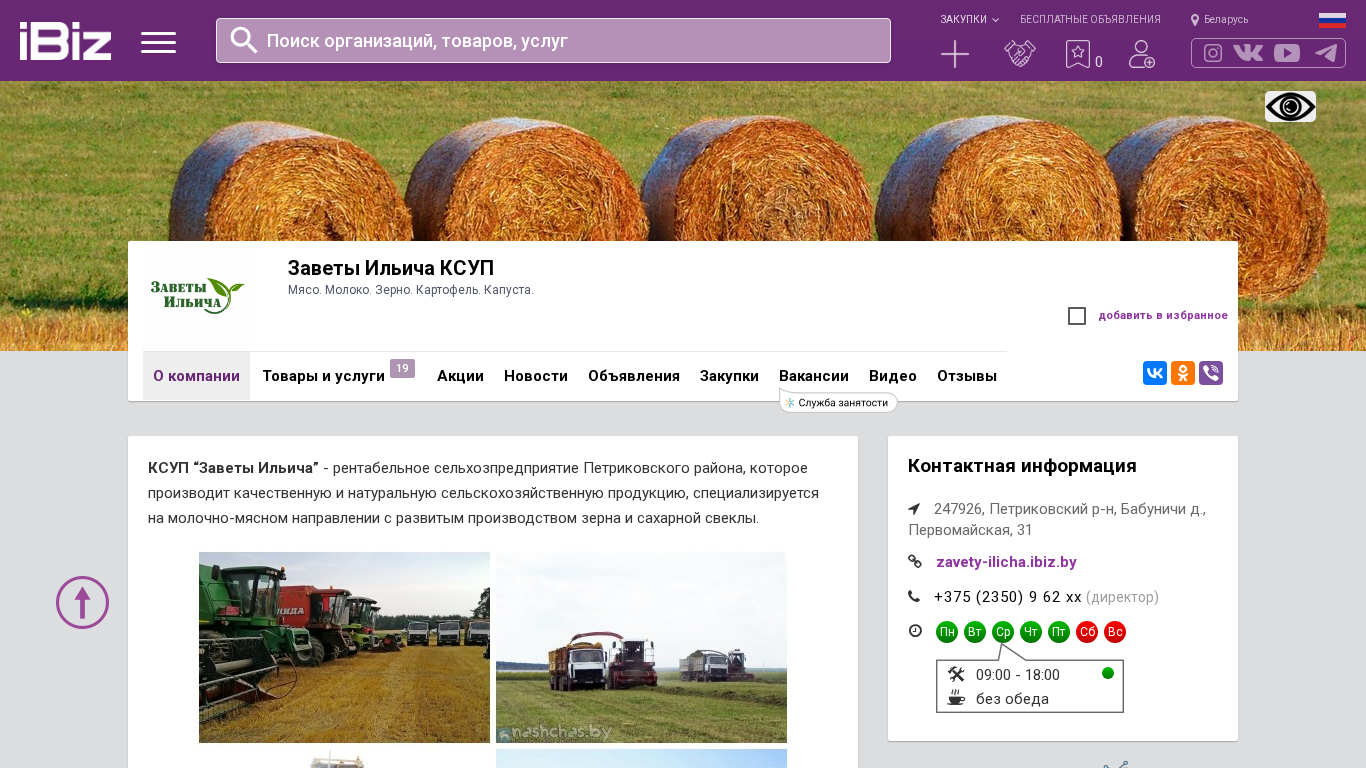This screenshot has height=768, width=1366.
Task: Open the Беларусь region selector
Action: click(1219, 20)
